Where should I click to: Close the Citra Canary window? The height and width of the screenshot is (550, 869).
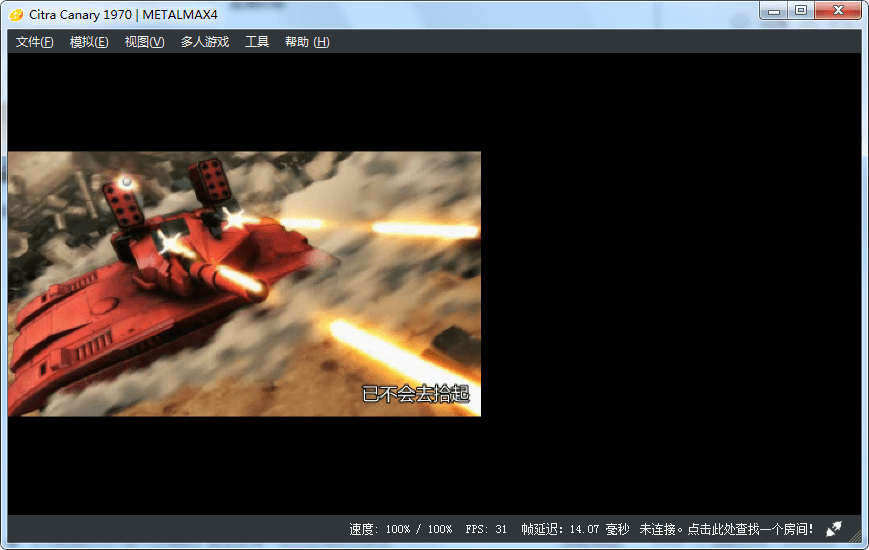[x=838, y=11]
